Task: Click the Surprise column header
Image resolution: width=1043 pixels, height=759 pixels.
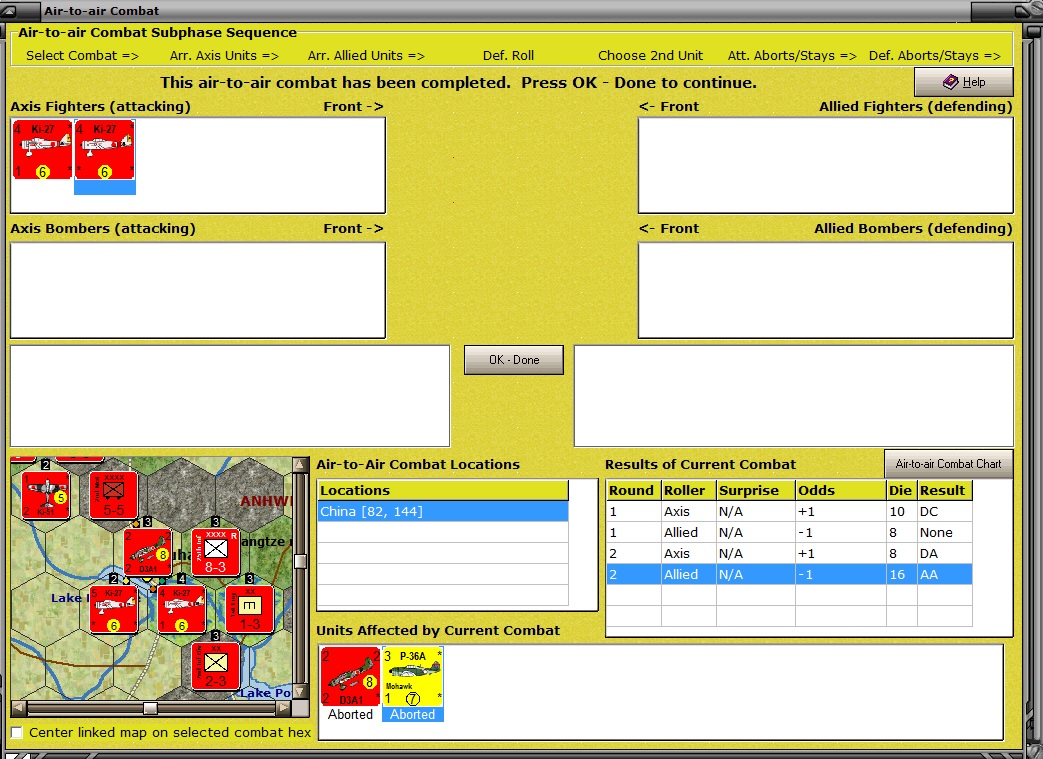Action: (756, 490)
